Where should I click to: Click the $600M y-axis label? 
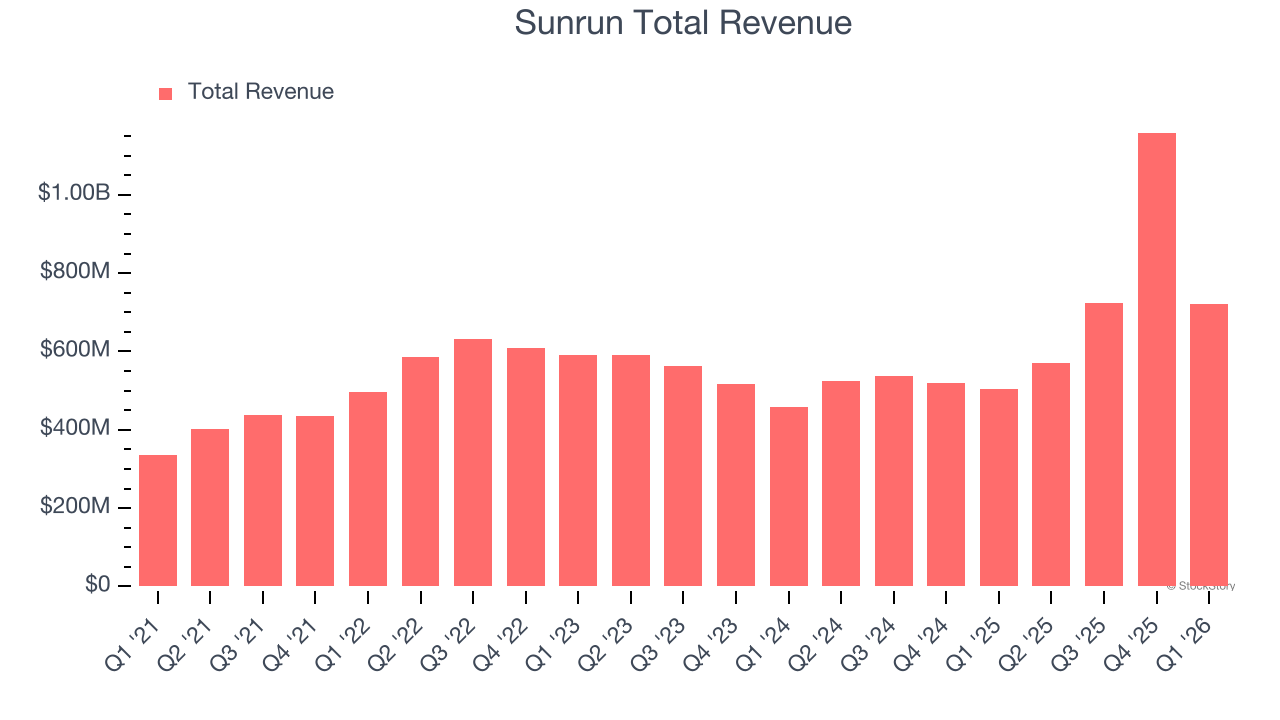coord(75,350)
